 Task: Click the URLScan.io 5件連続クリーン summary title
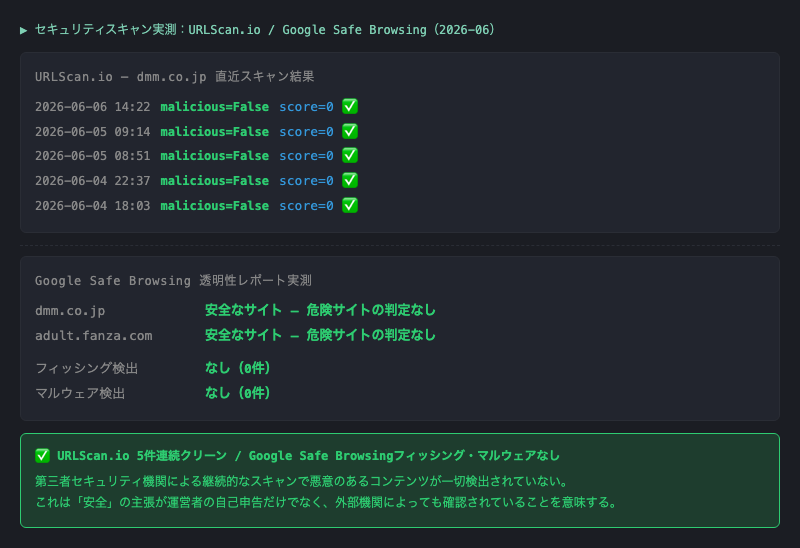pyautogui.click(x=308, y=456)
